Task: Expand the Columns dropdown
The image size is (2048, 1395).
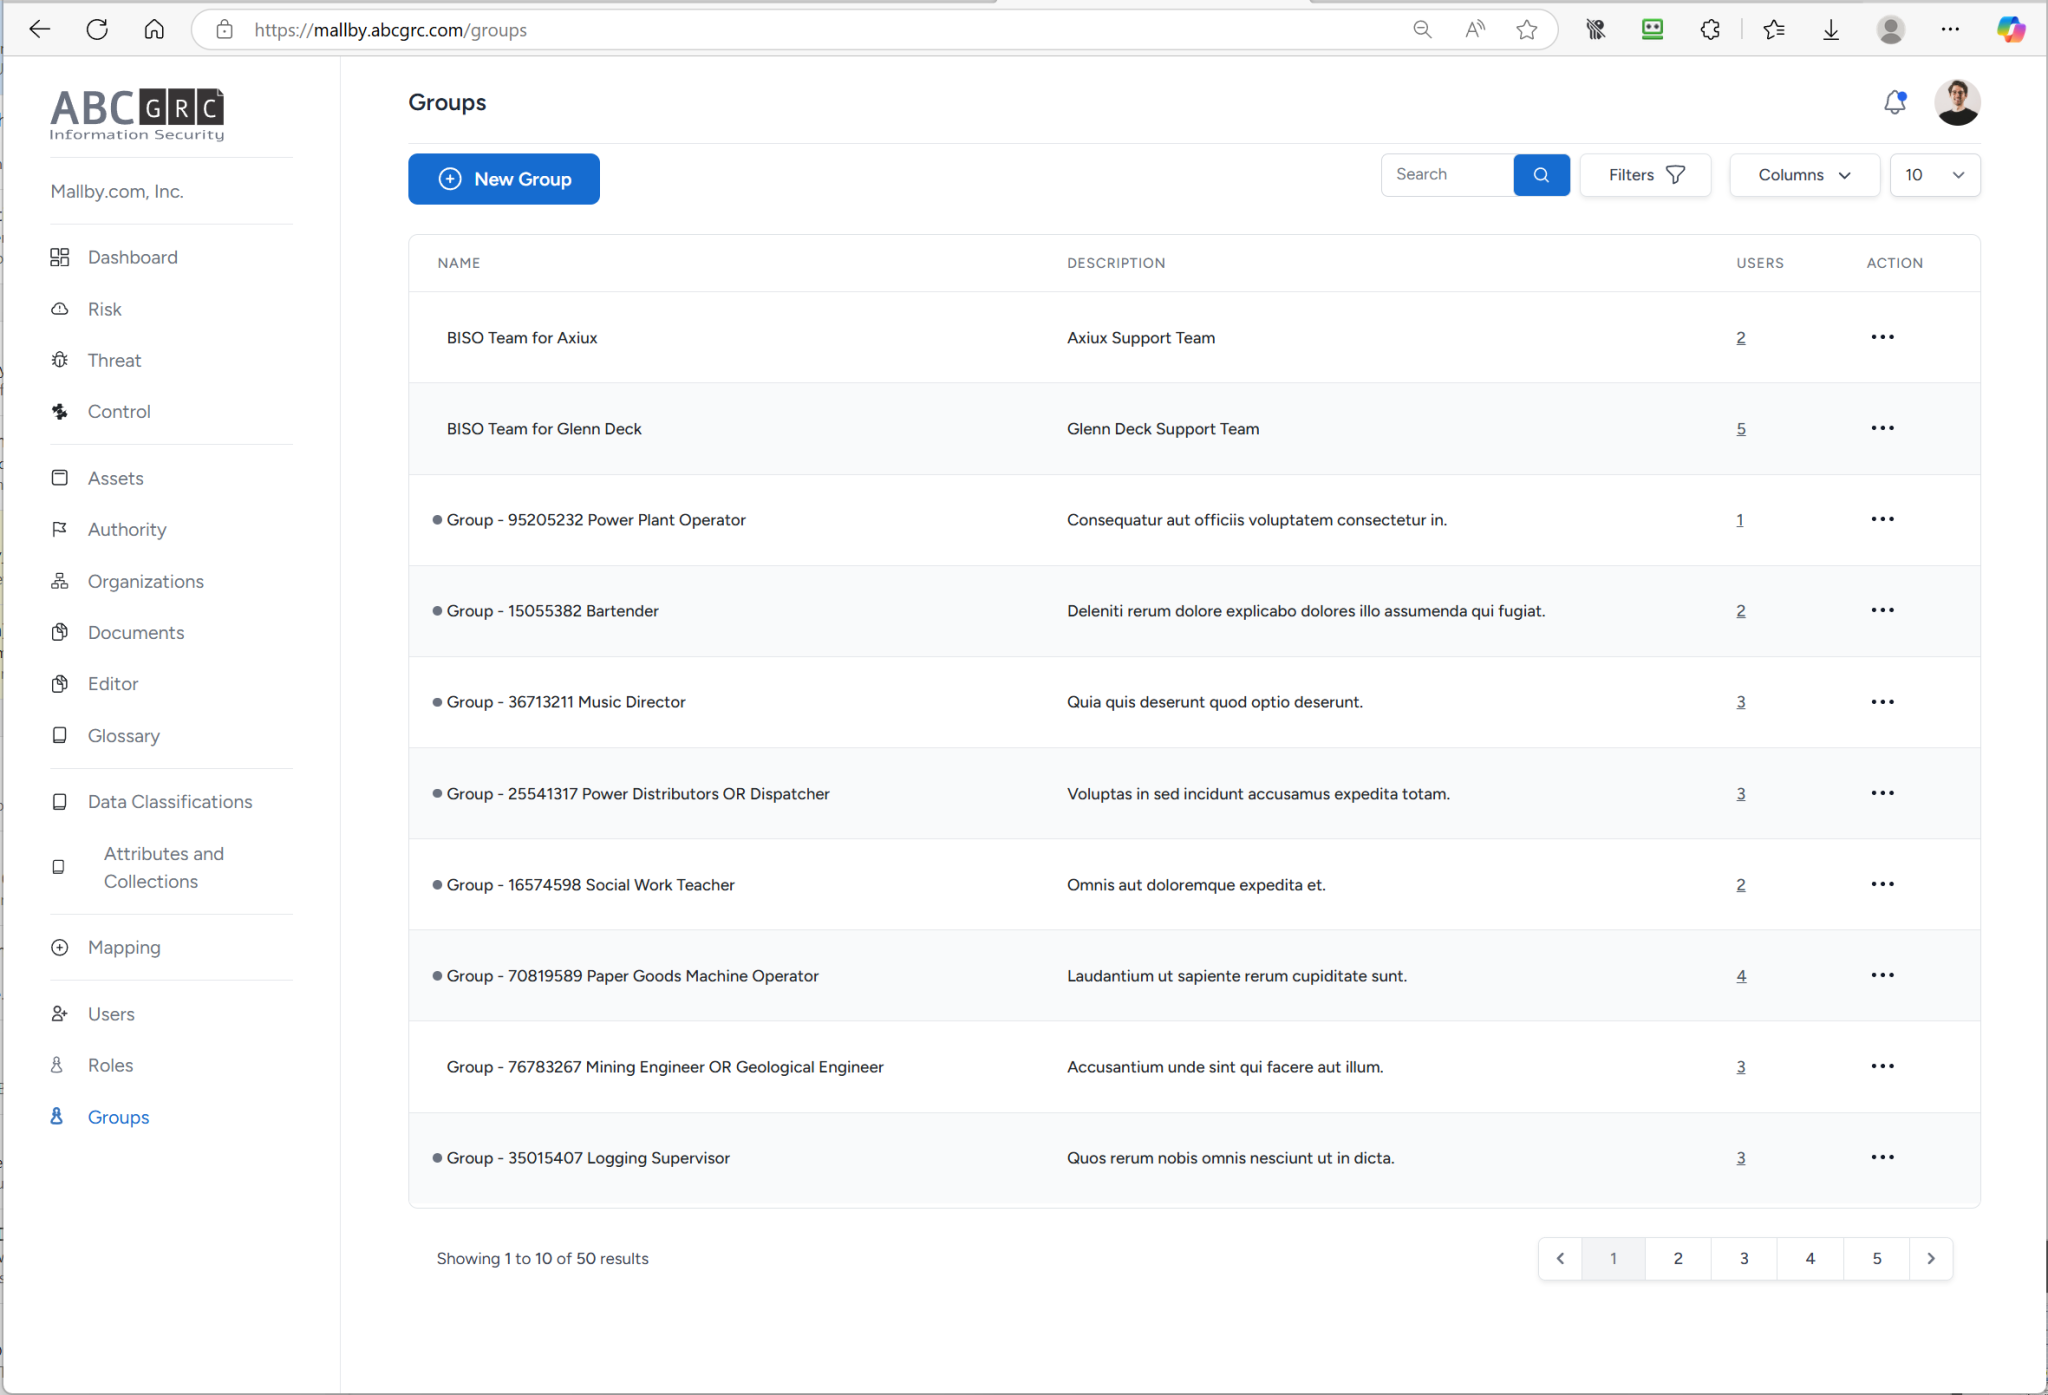Action: 1804,175
